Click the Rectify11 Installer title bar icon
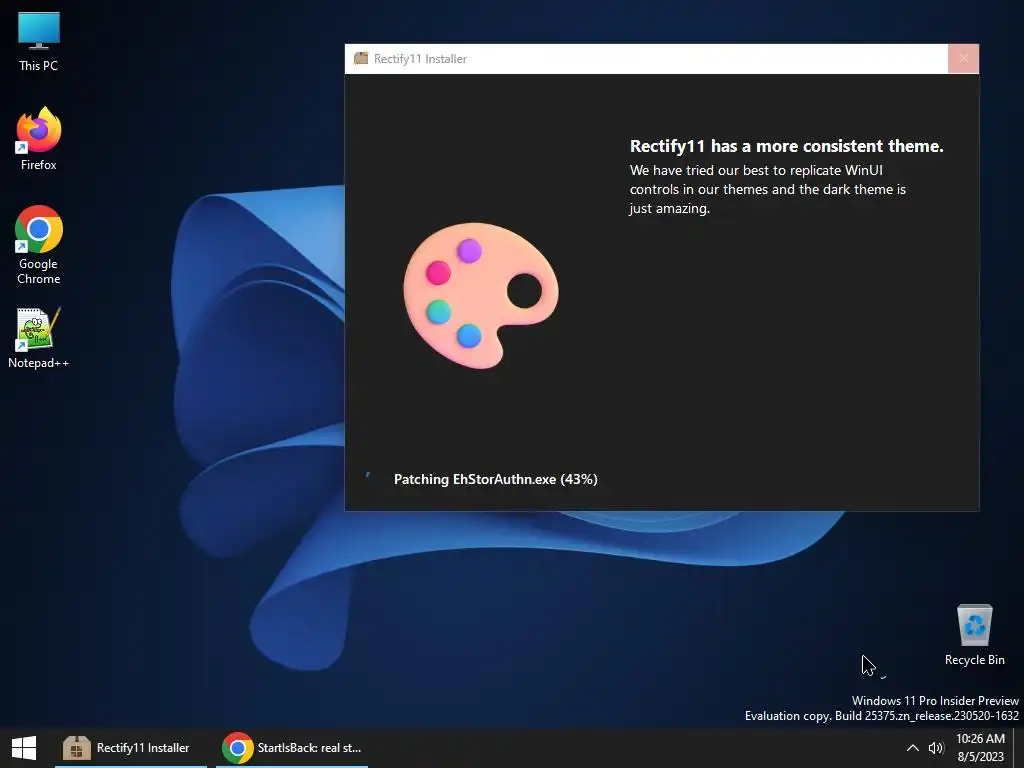This screenshot has width=1024, height=768. 360,59
